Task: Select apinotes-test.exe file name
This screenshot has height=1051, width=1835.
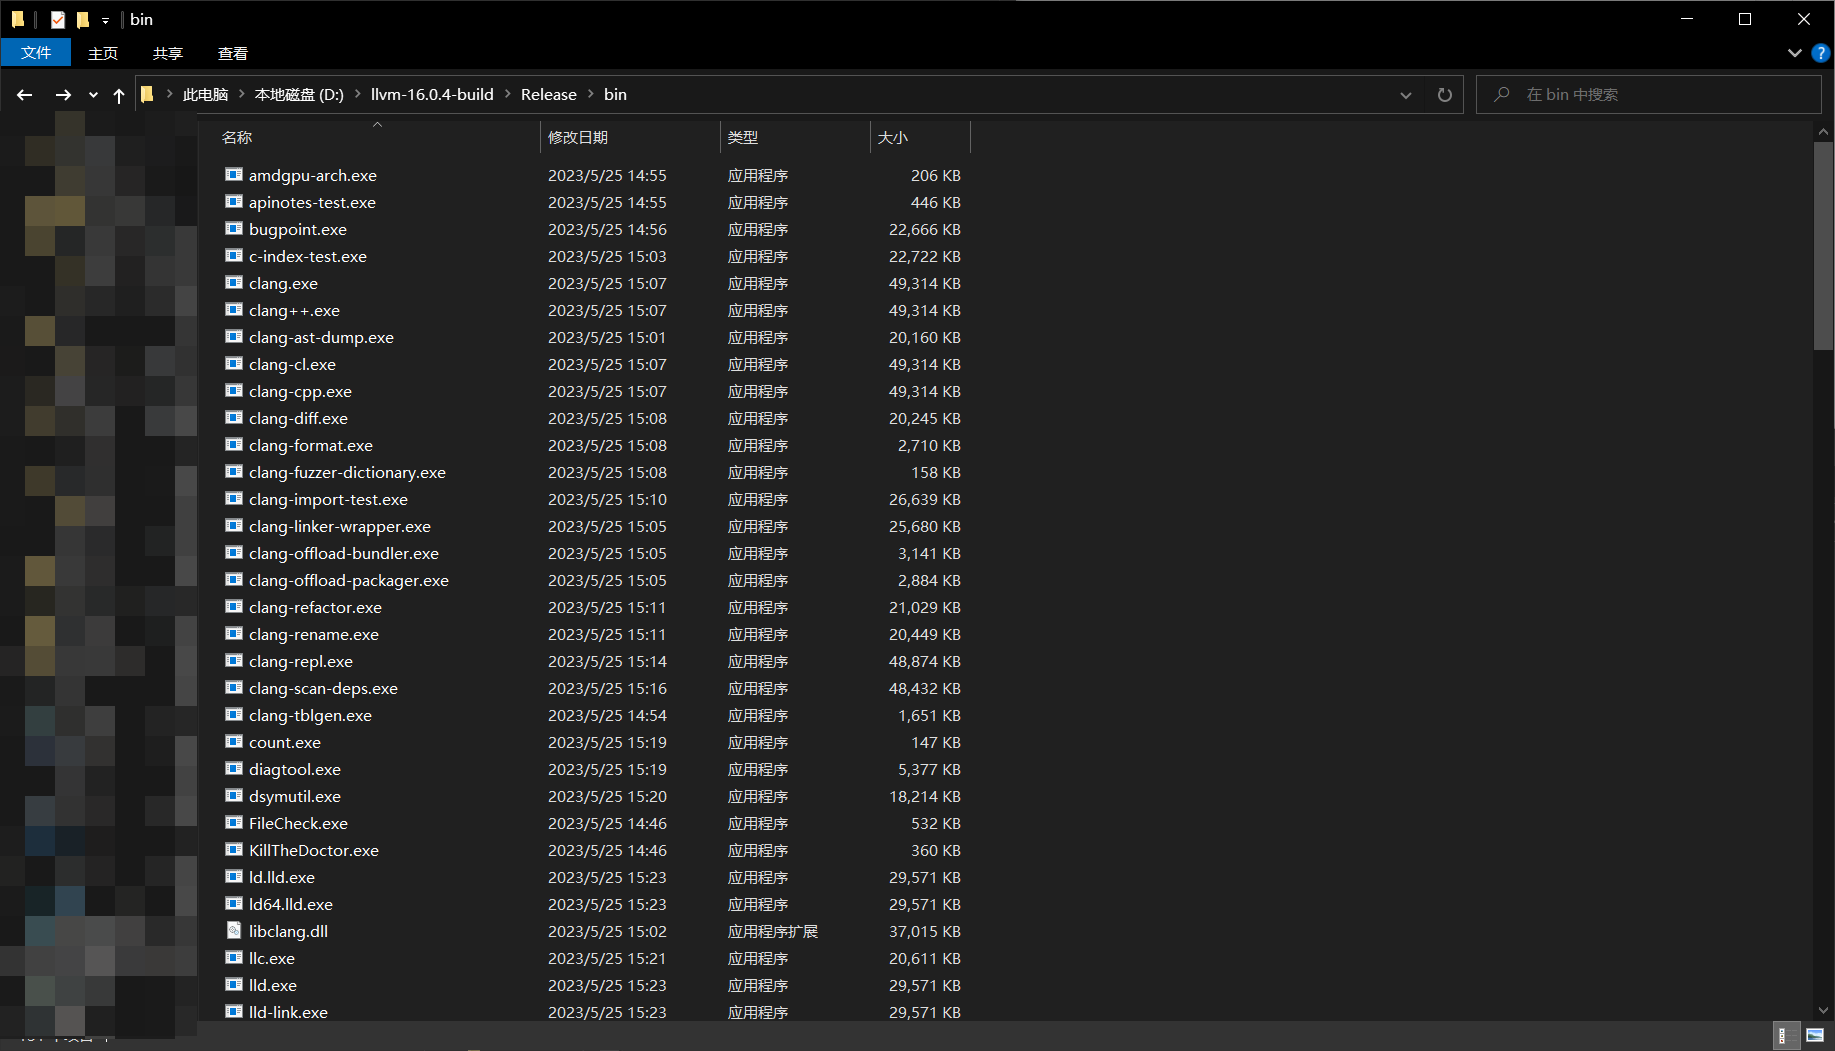Action: (x=312, y=202)
